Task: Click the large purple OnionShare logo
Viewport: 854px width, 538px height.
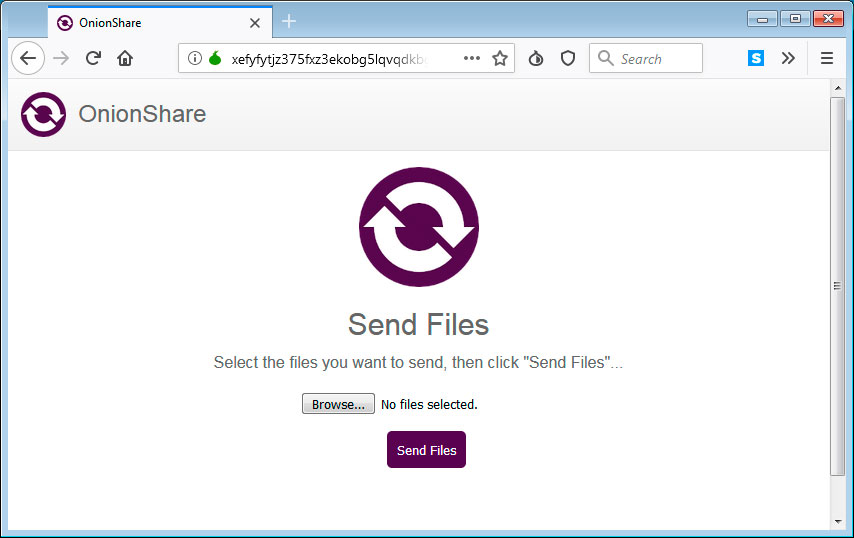Action: [x=419, y=227]
